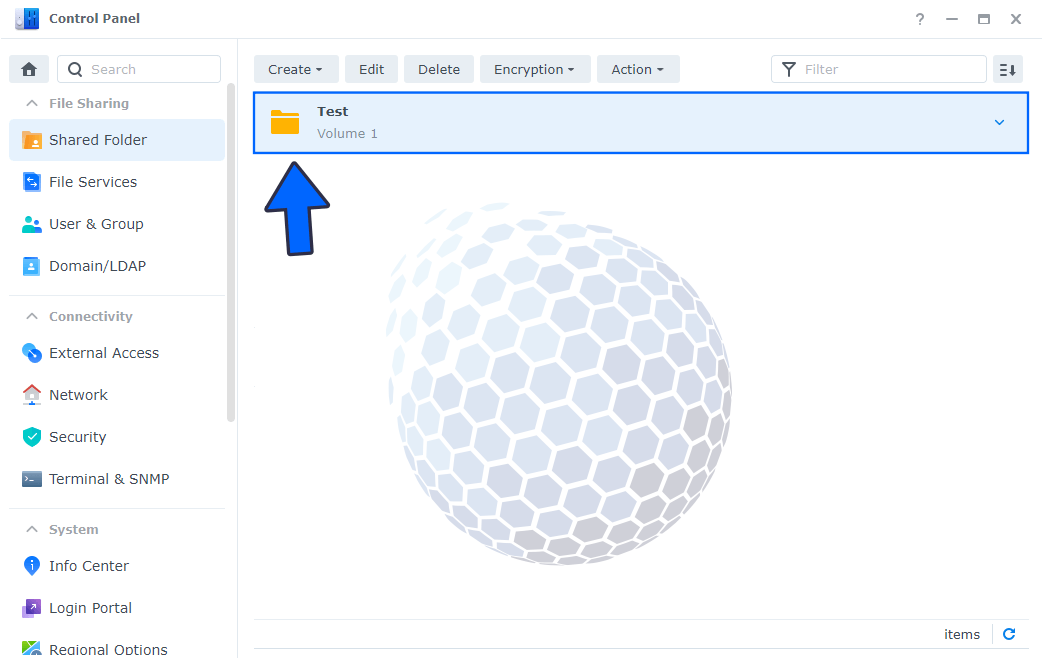Go to User & Group
Screen dimensions: 1042x659
pos(95,224)
